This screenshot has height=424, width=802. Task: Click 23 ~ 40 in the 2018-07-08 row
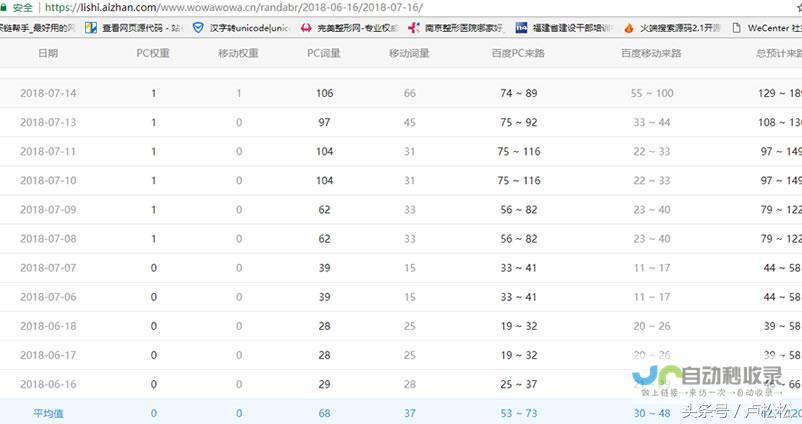(652, 239)
